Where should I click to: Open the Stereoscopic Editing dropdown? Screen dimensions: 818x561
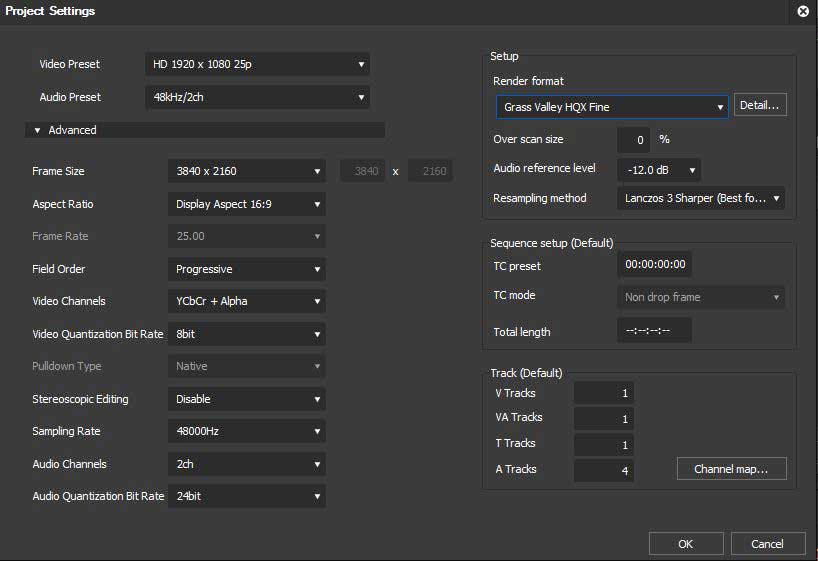tap(247, 399)
